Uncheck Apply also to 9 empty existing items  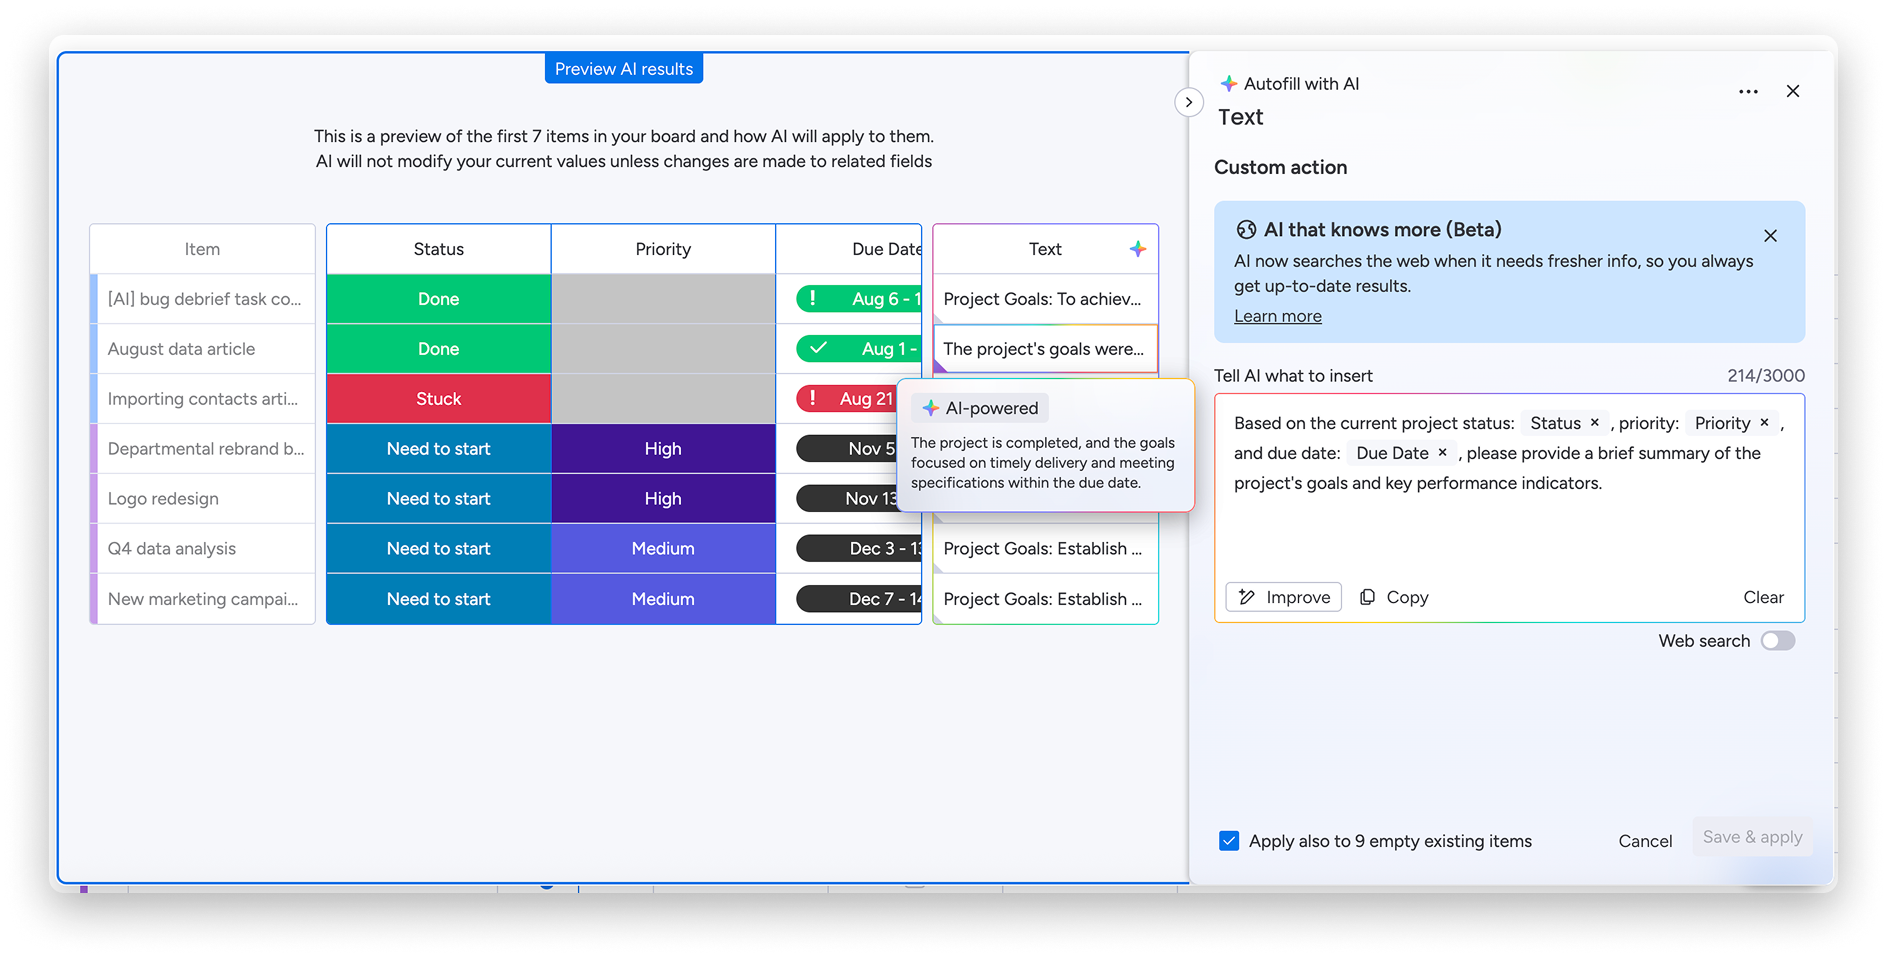(x=1229, y=841)
